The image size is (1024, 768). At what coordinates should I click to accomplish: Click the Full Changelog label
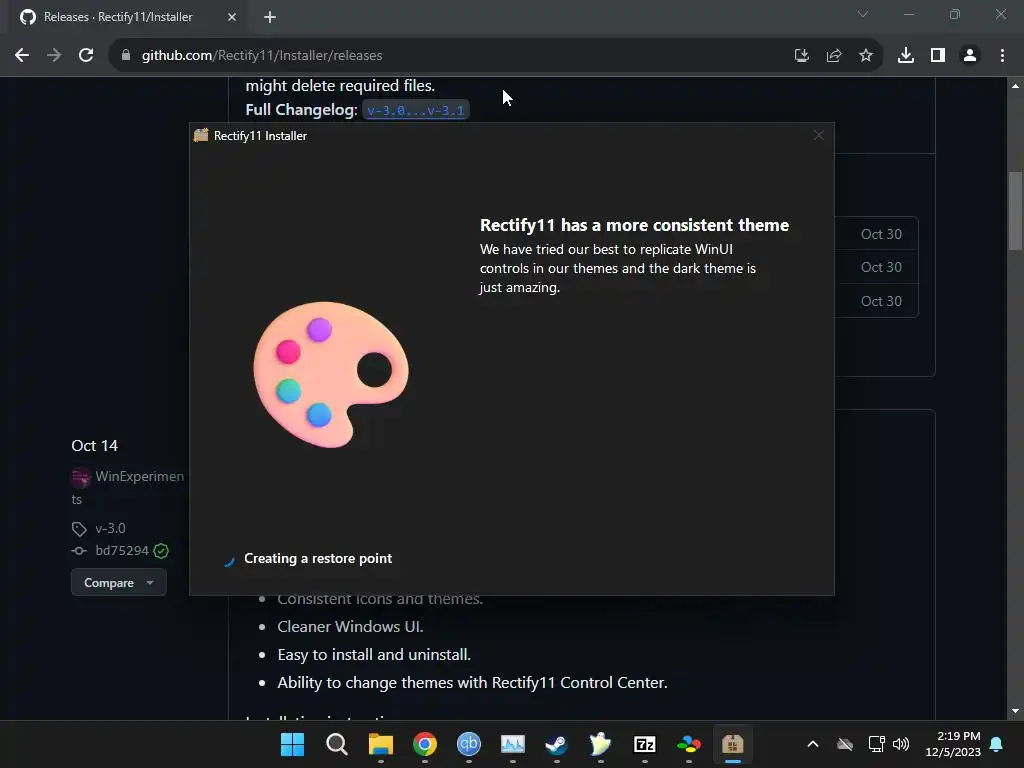301,110
